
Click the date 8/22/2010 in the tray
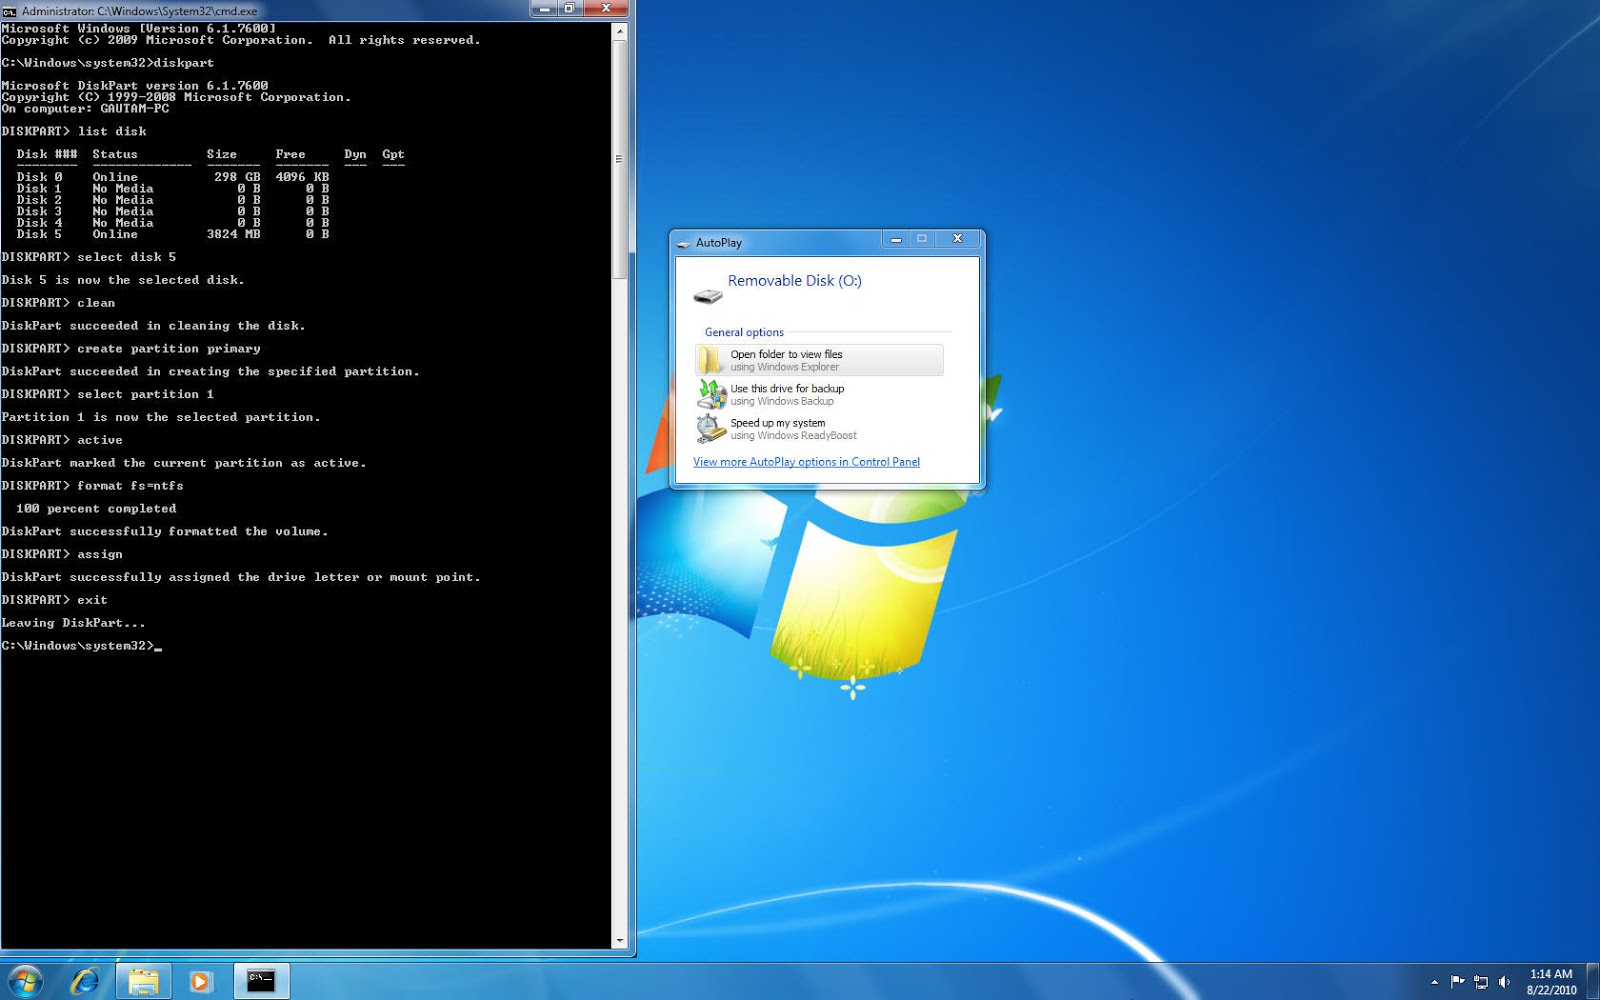click(x=1551, y=990)
